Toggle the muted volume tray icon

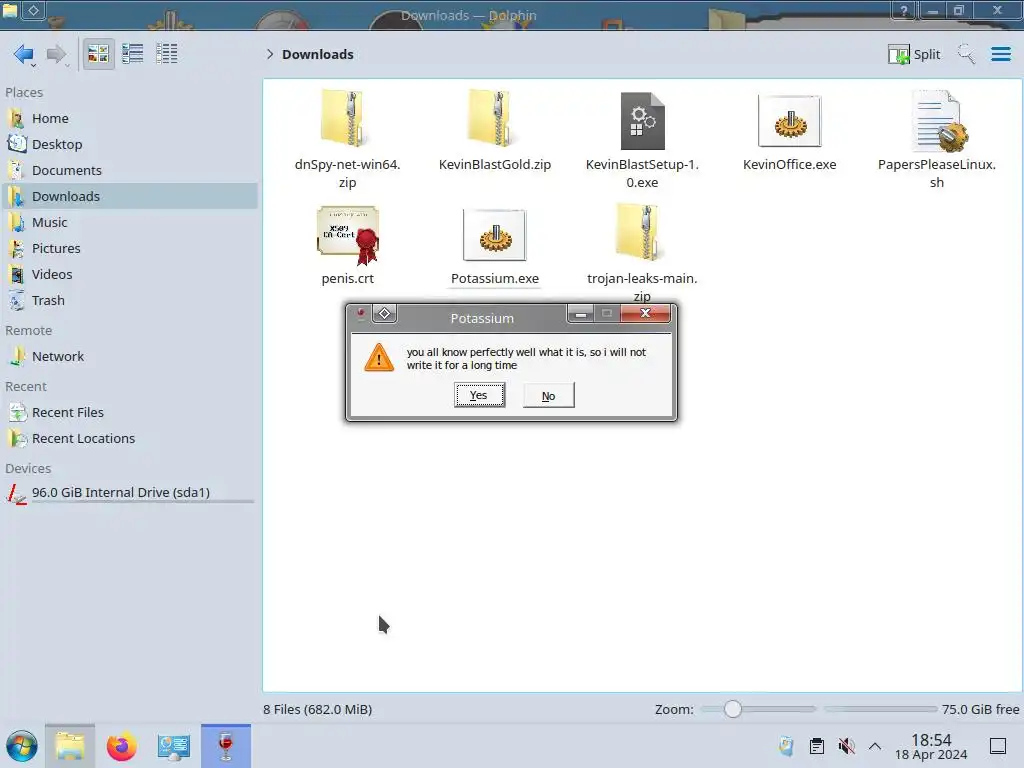pyautogui.click(x=846, y=746)
